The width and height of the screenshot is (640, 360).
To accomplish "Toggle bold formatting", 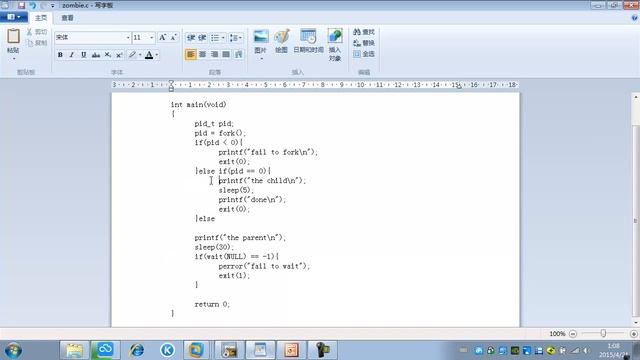I will pyautogui.click(x=60, y=55).
